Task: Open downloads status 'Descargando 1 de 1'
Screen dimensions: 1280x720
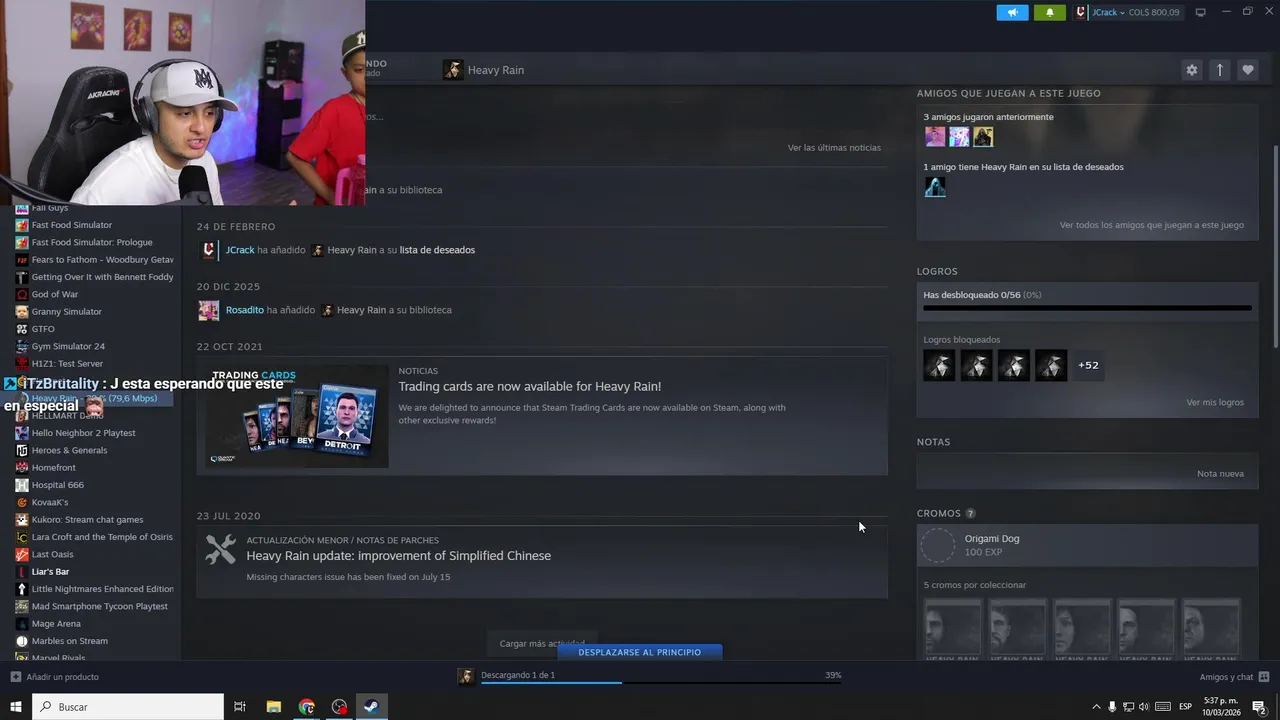Action: tap(518, 675)
